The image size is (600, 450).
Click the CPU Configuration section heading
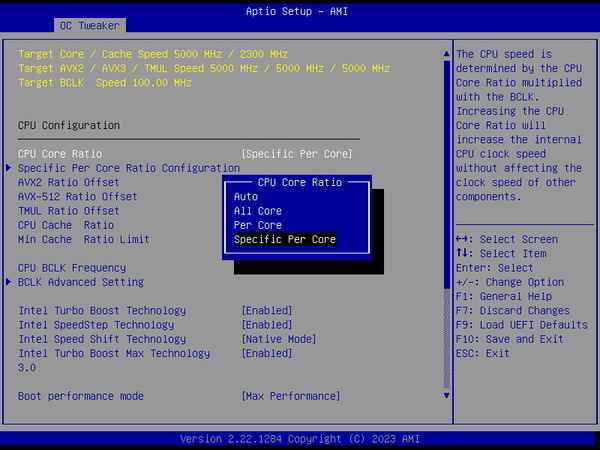69,126
